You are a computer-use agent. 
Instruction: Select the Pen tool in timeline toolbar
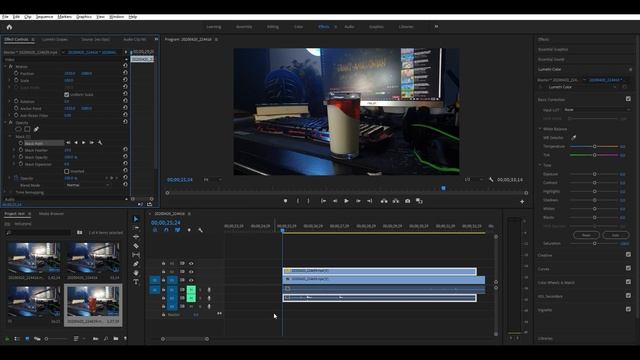click(x=136, y=264)
